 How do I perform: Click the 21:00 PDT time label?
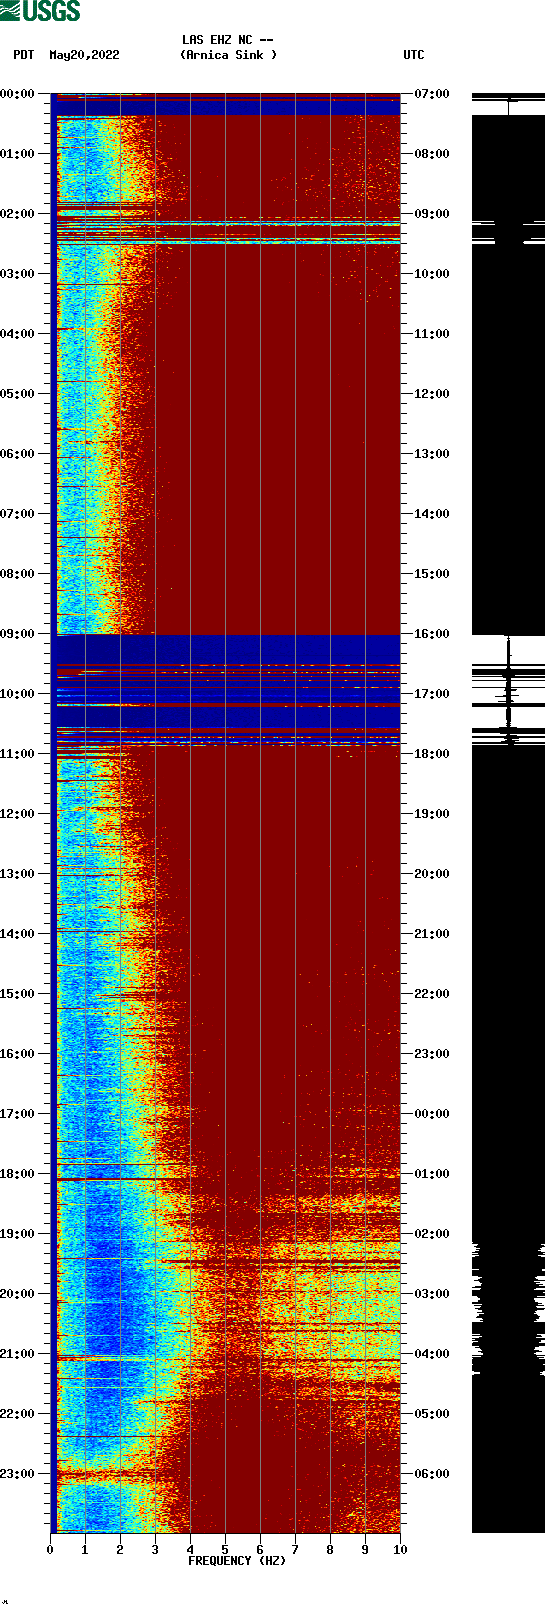[x=17, y=1354]
